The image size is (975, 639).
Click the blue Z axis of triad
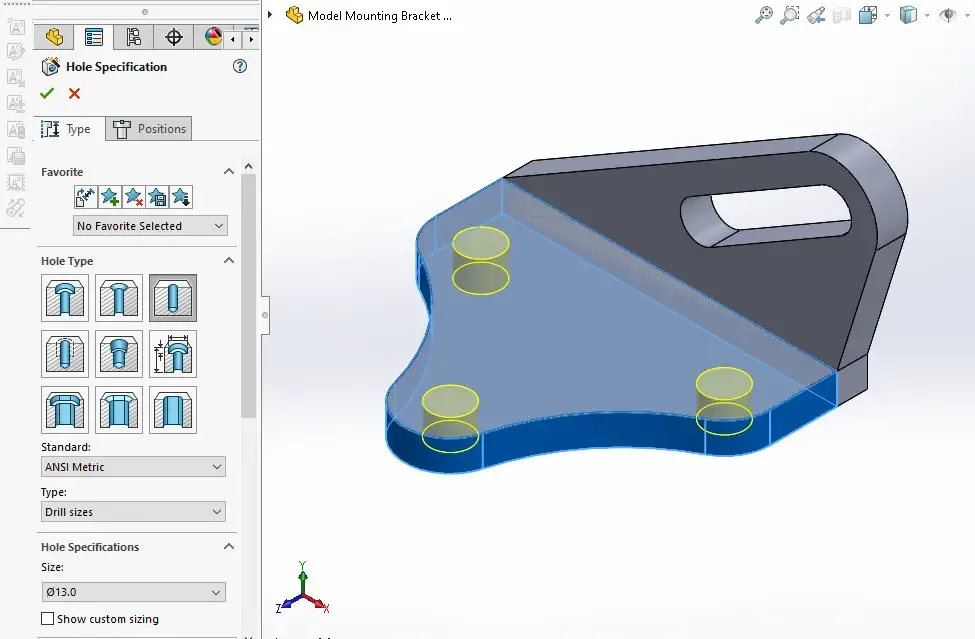[288, 604]
